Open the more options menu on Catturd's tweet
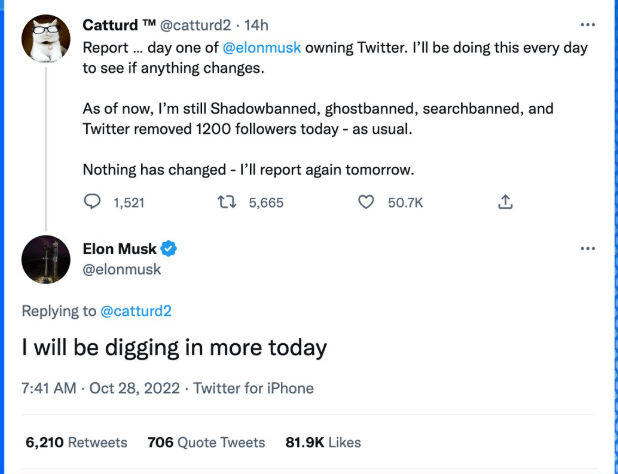618x474 pixels. (x=587, y=22)
